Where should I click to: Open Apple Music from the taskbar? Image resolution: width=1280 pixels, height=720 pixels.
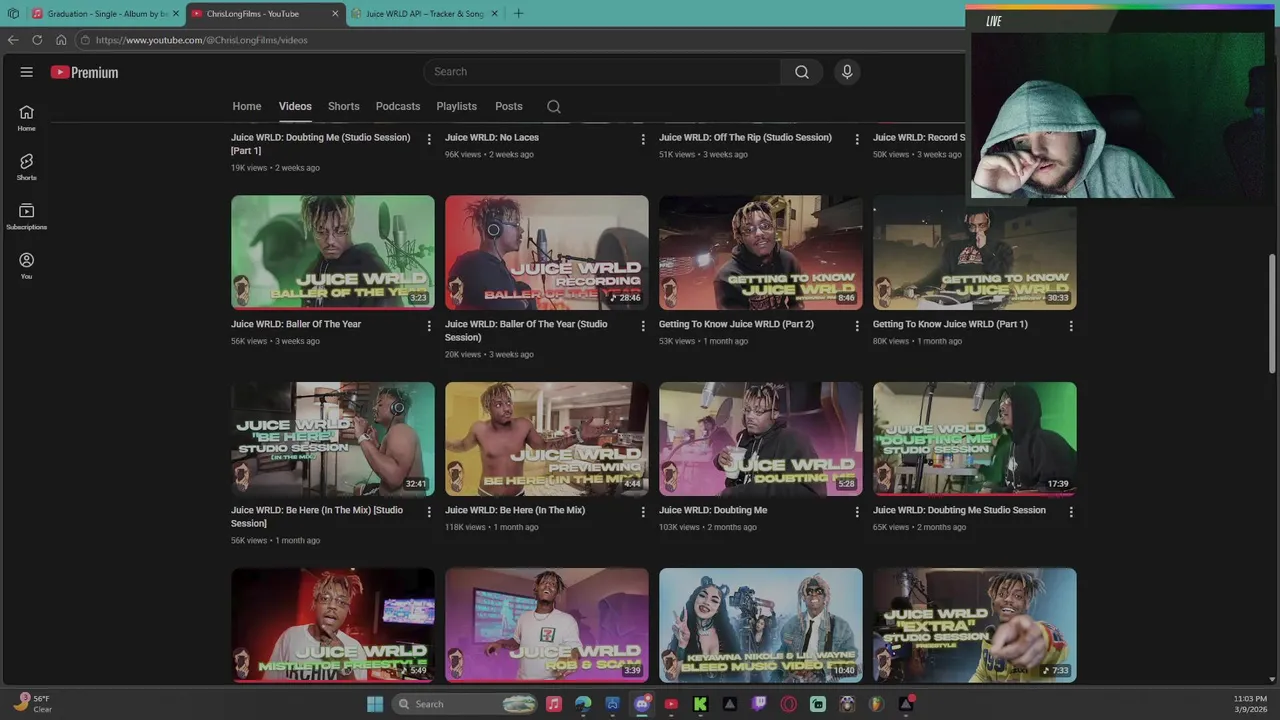pyautogui.click(x=554, y=704)
